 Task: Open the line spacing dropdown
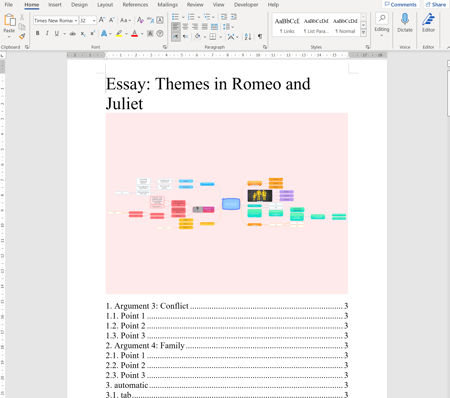228,27
